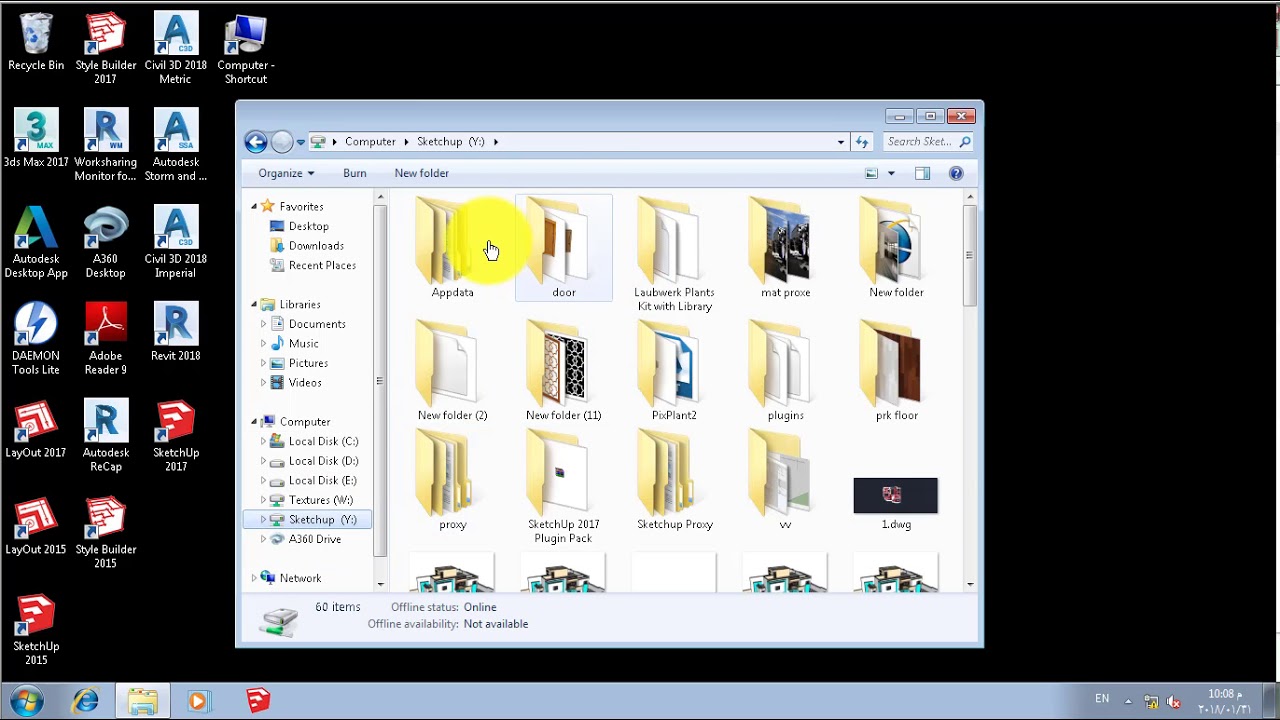Launch Autodesk Storm and Sanitary shortcut
1280x720 pixels.
pos(176,146)
